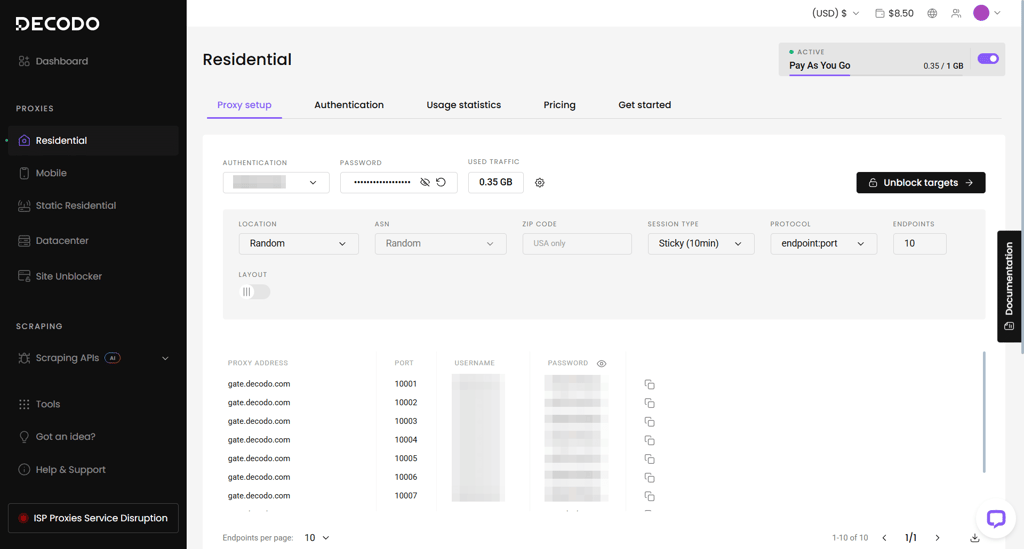Open the Protocol dropdown
The image size is (1024, 549).
click(x=824, y=243)
